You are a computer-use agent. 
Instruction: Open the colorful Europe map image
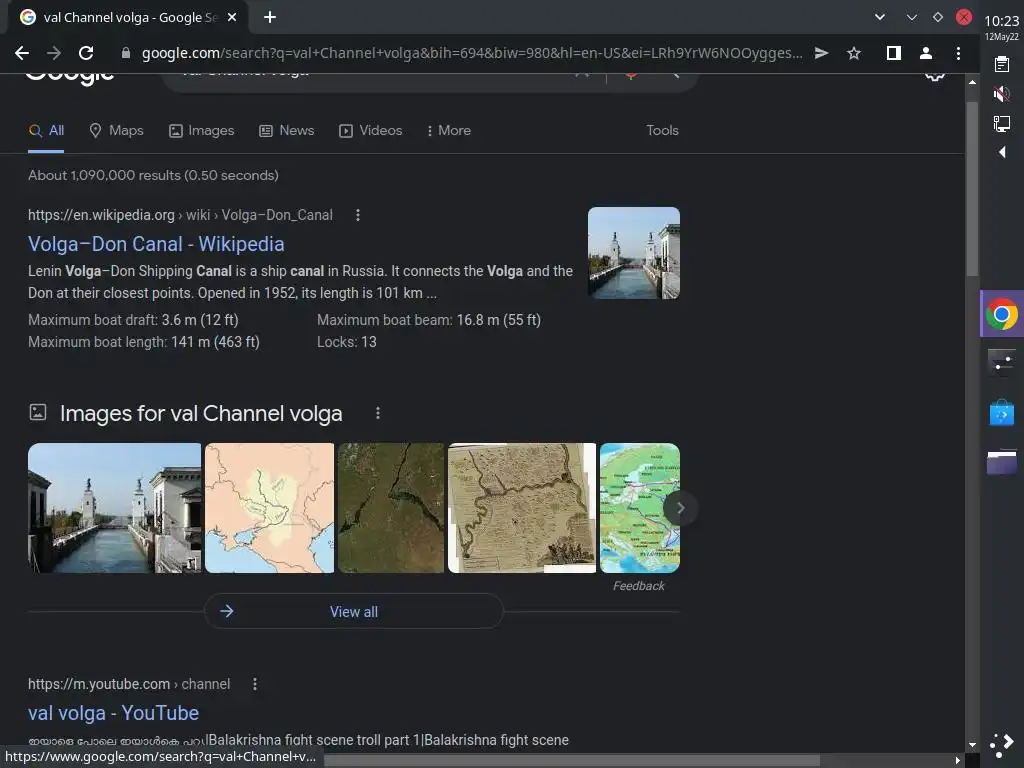[639, 507]
